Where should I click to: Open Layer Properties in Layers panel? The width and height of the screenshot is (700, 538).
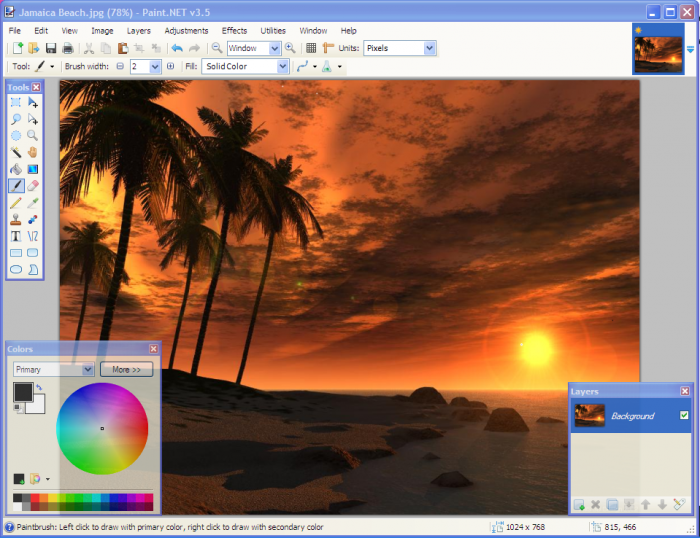680,505
